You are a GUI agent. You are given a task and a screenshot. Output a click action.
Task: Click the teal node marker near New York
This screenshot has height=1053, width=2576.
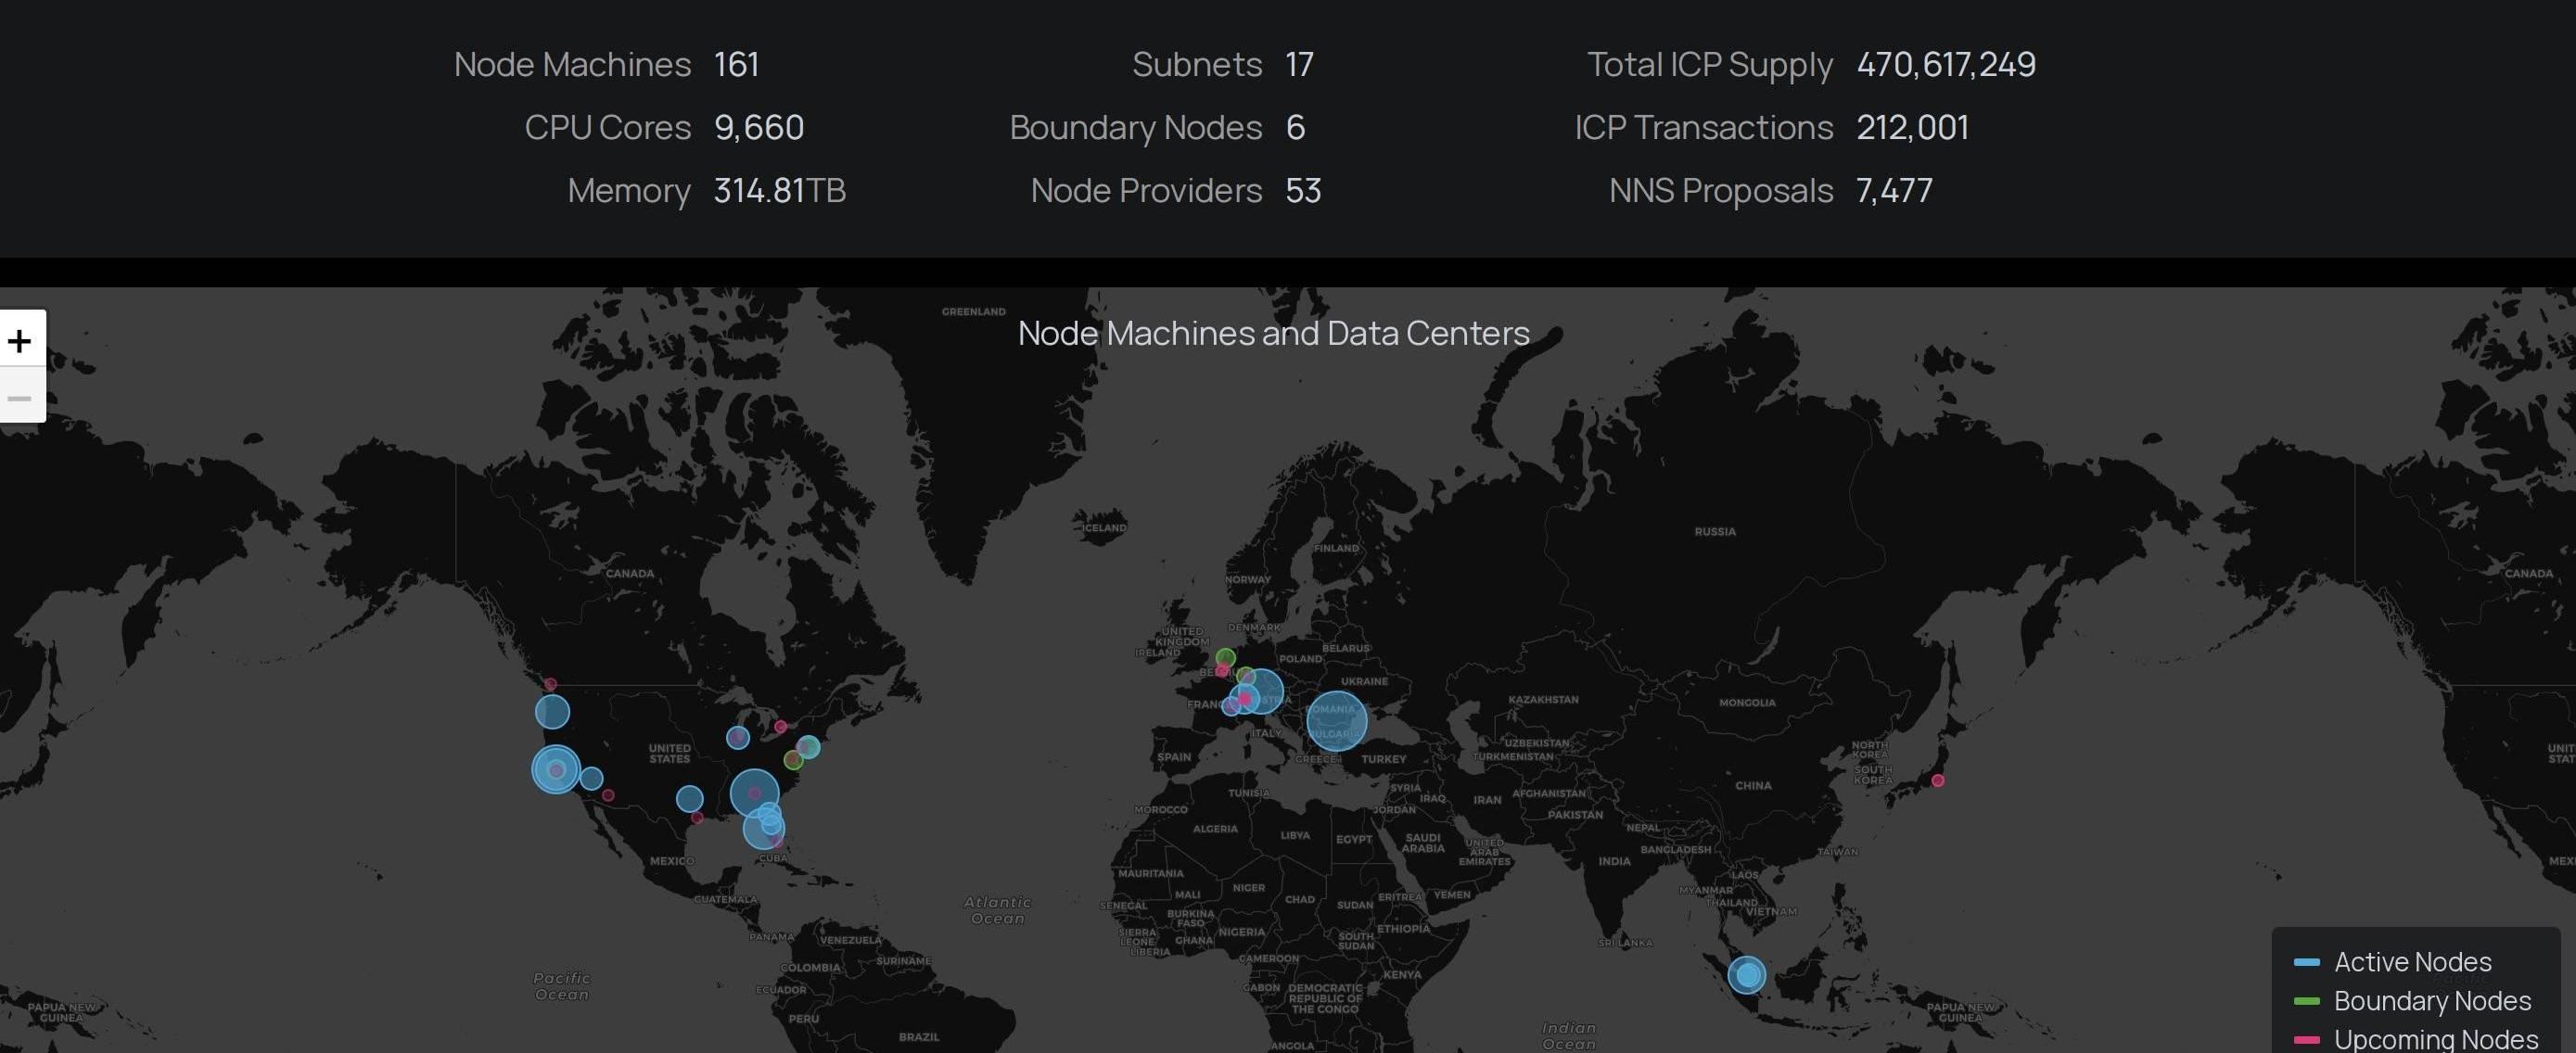point(808,747)
